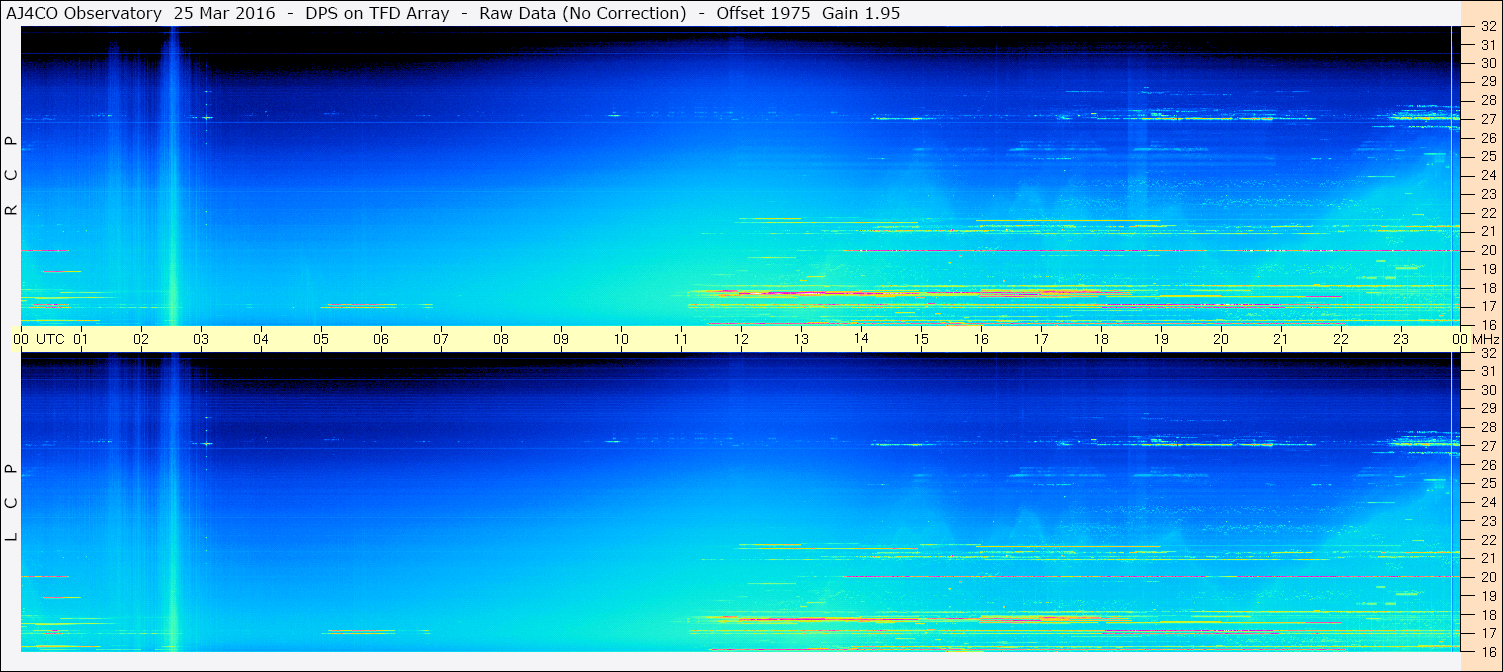This screenshot has height=672, width=1503.
Task: Click the 25 MHz label on LCP frequency scale
Action: tap(1488, 484)
